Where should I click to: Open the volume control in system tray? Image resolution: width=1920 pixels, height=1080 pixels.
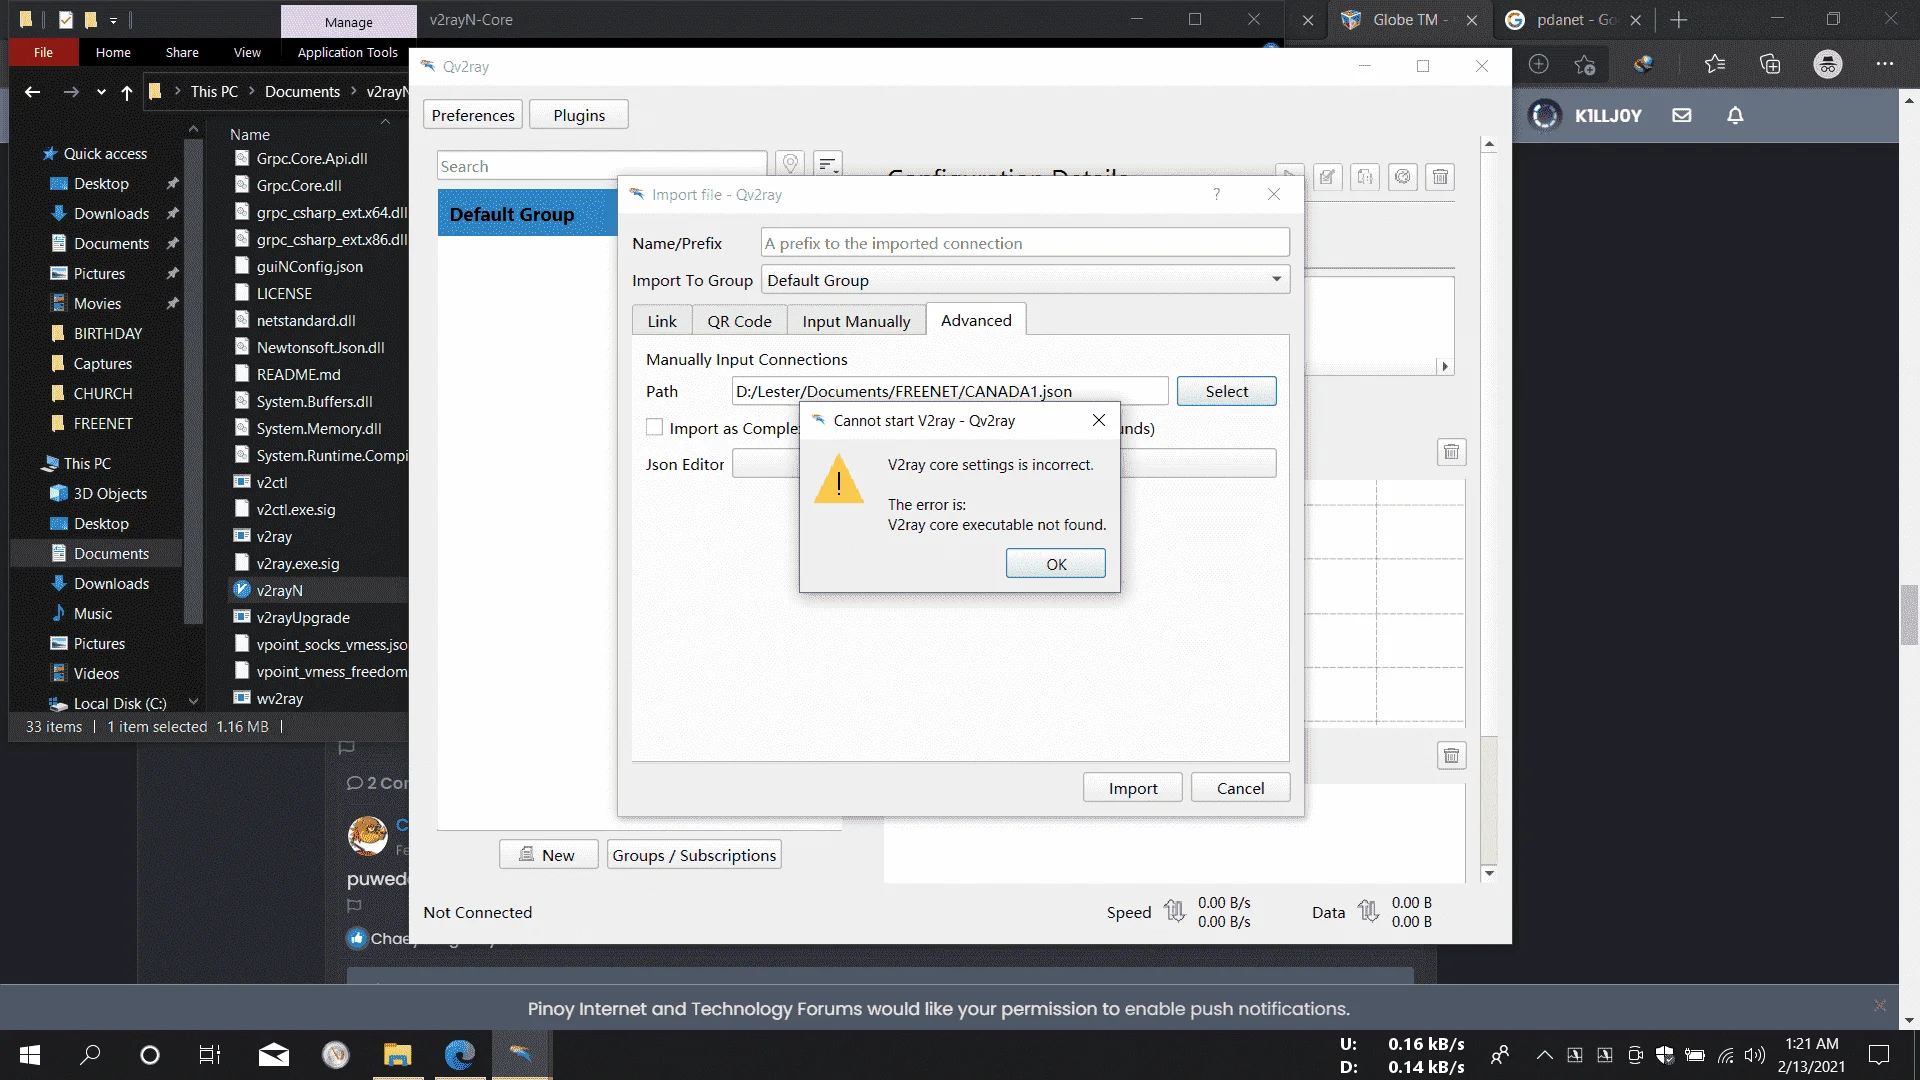(x=1755, y=1055)
